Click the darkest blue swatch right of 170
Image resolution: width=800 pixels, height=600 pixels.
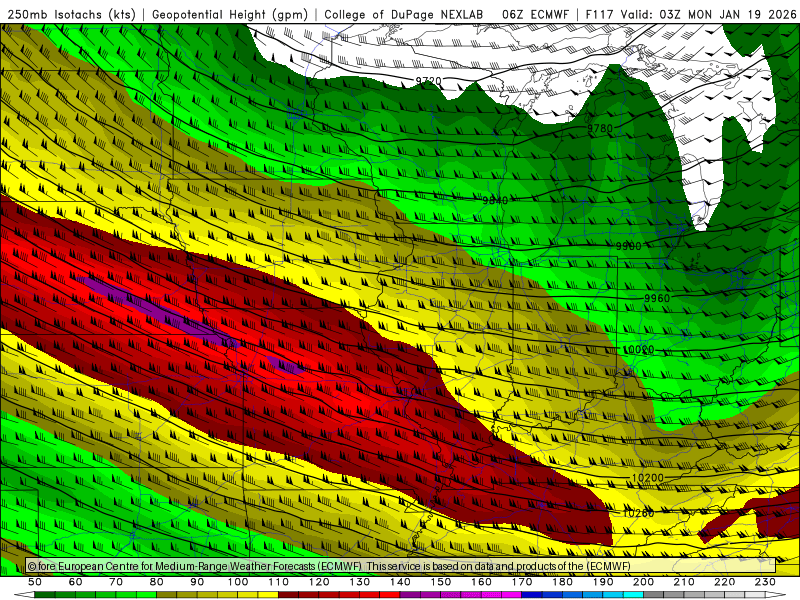point(532,595)
